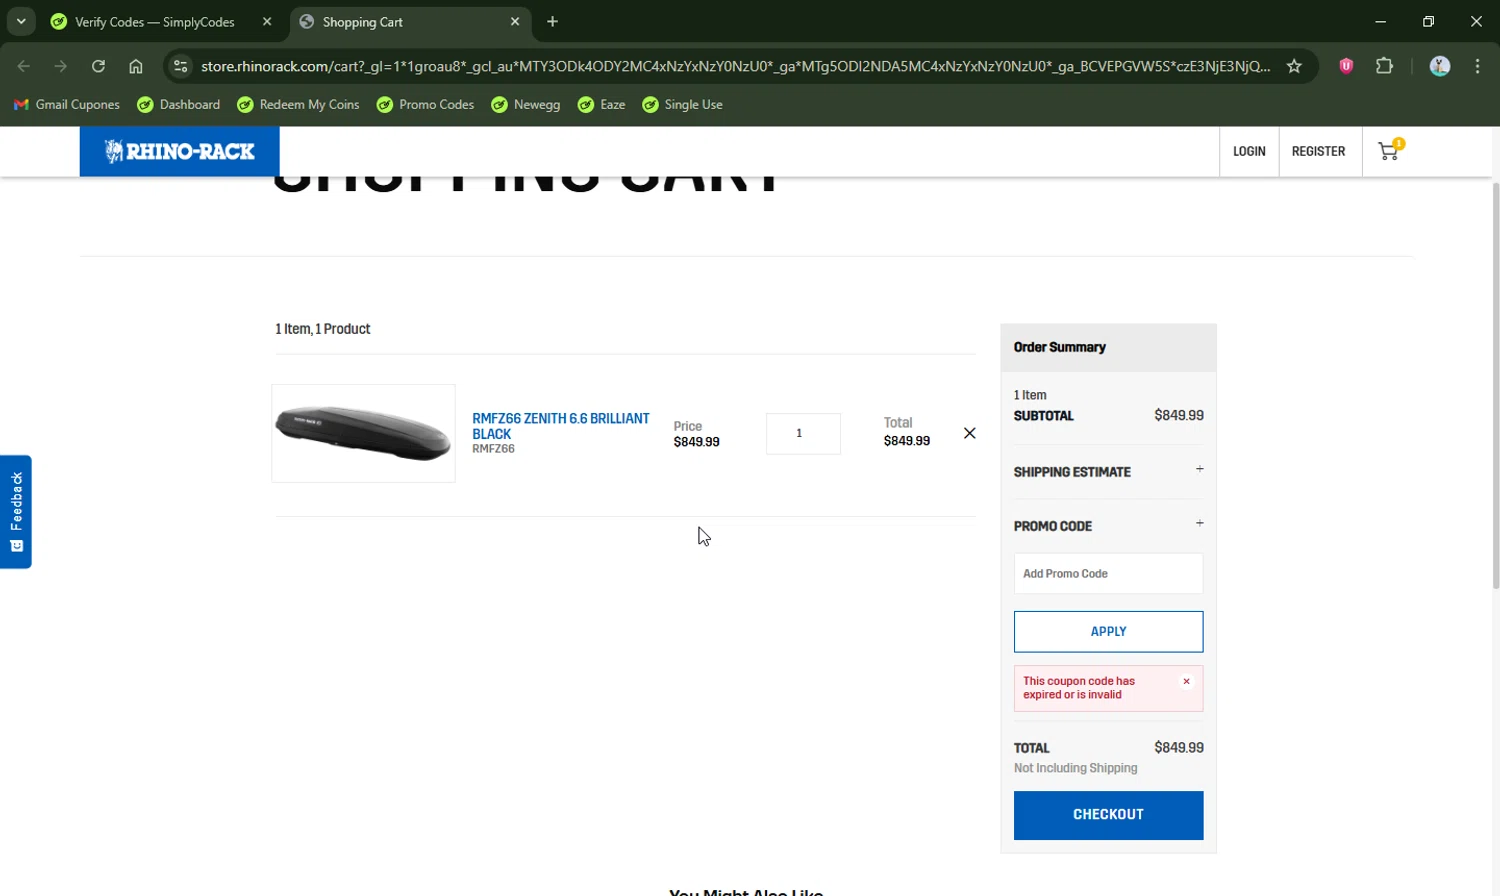1500x896 pixels.
Task: Click the APPLY promo button
Action: click(1108, 631)
